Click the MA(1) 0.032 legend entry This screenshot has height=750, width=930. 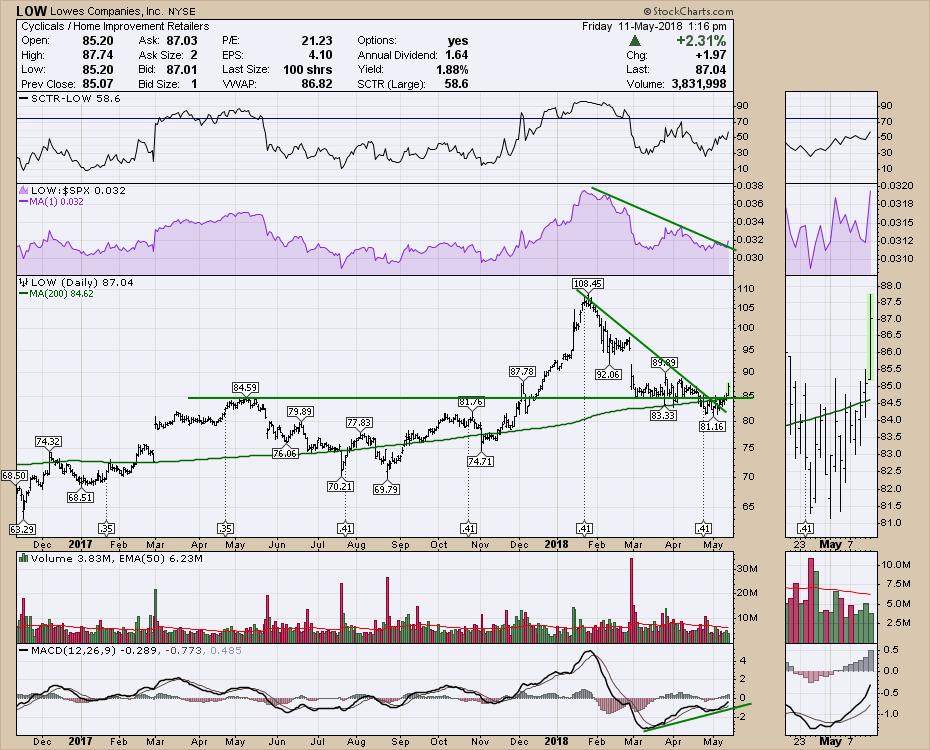coord(52,202)
